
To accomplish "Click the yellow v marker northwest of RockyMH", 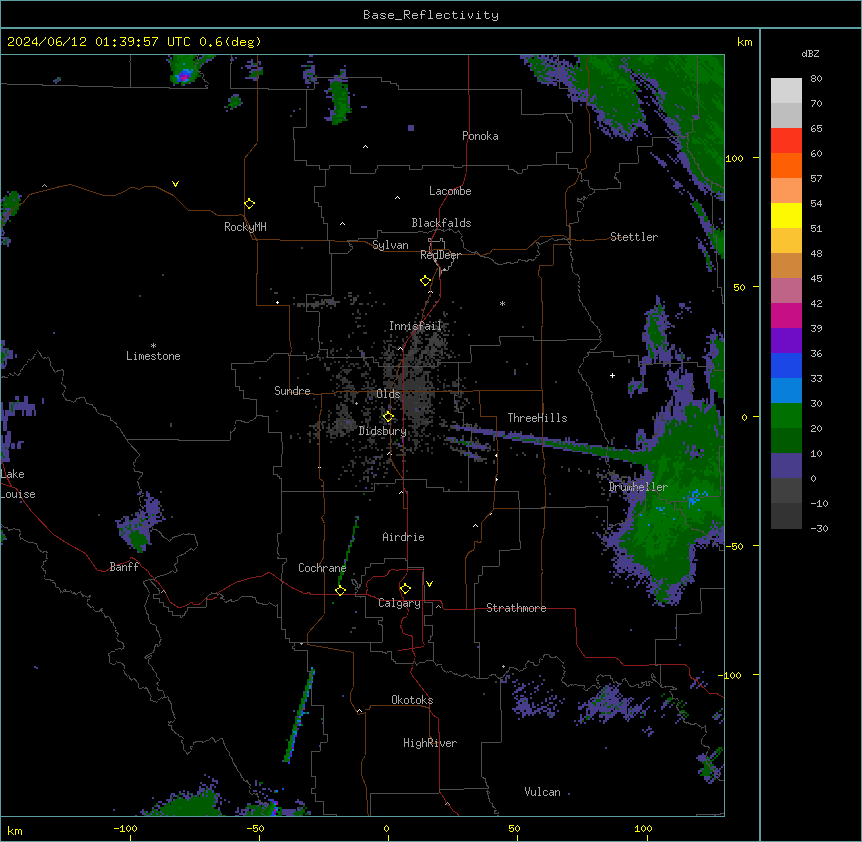I will coord(175,184).
